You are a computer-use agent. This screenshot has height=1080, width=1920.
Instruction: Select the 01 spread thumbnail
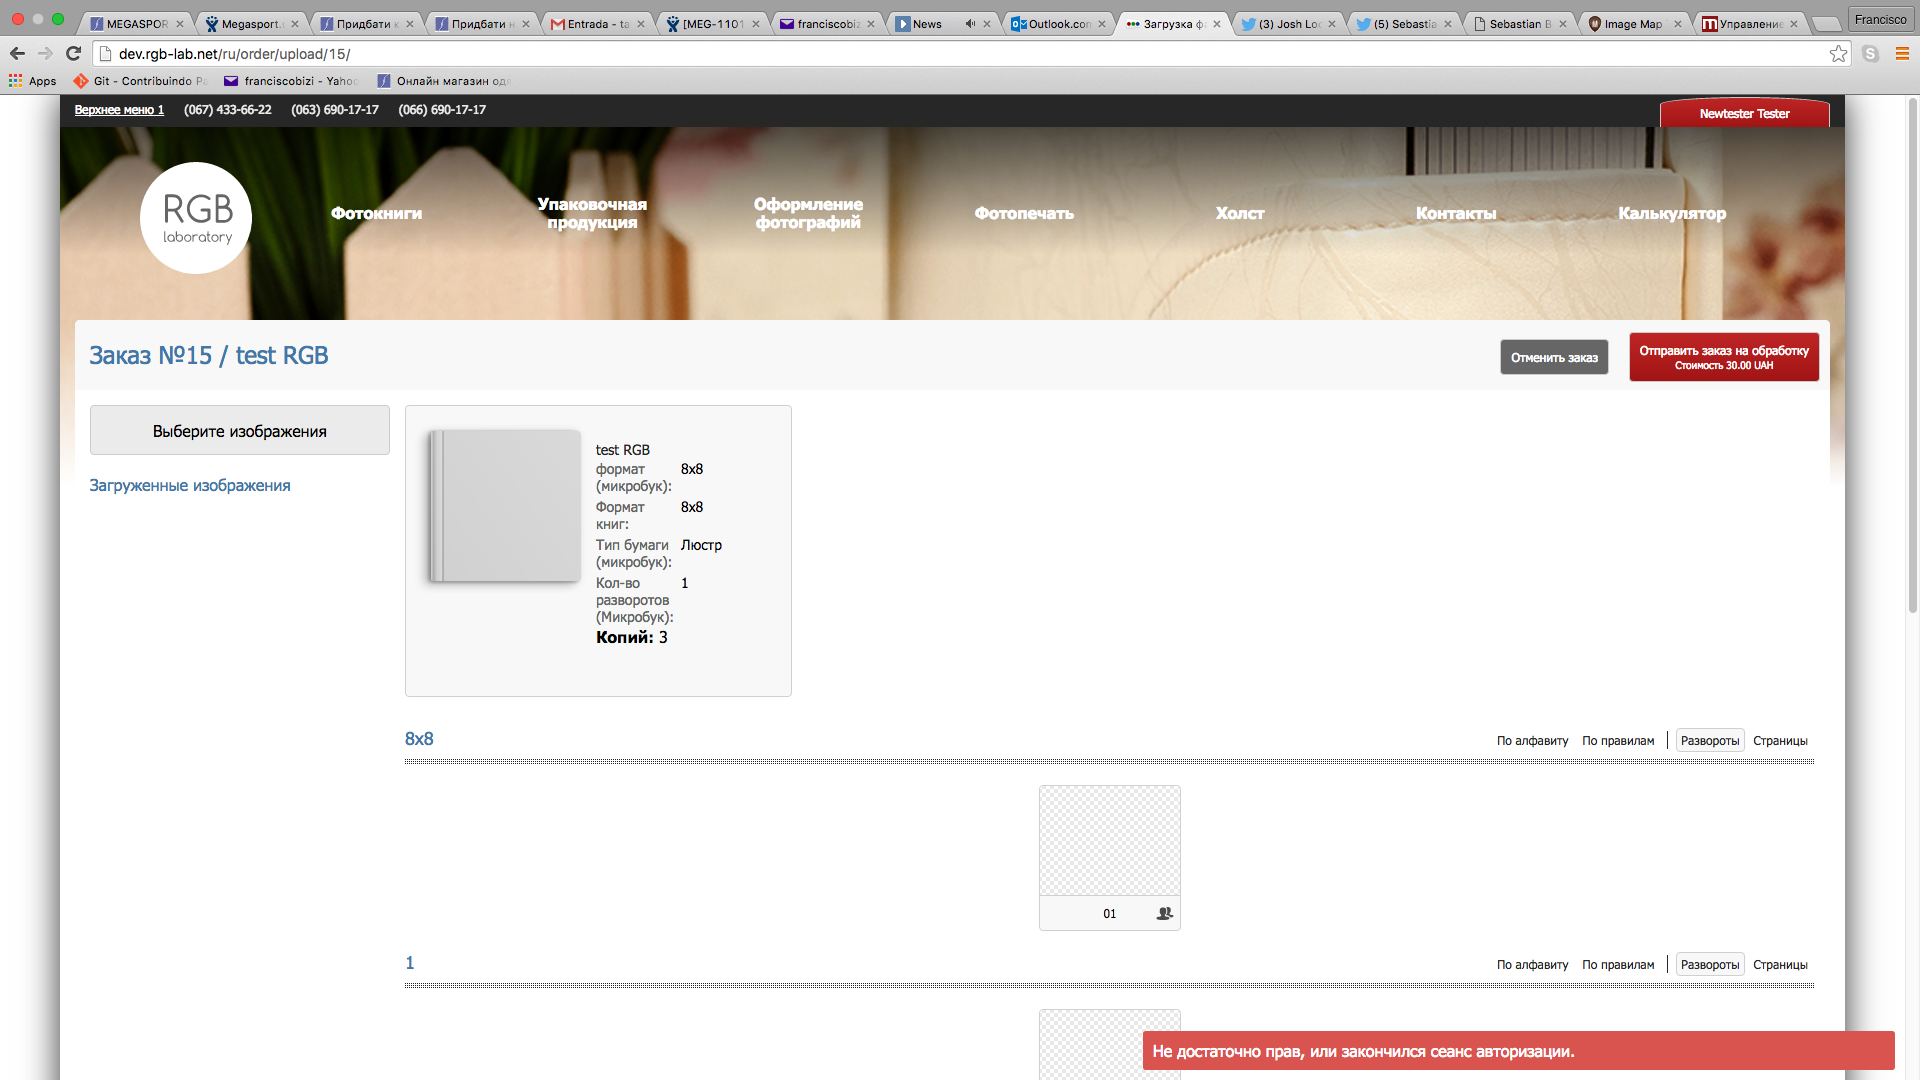click(1109, 840)
